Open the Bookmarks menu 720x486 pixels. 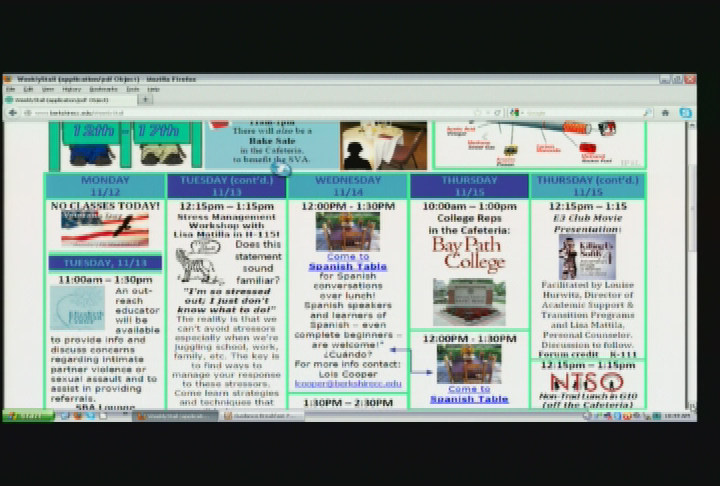tap(103, 89)
